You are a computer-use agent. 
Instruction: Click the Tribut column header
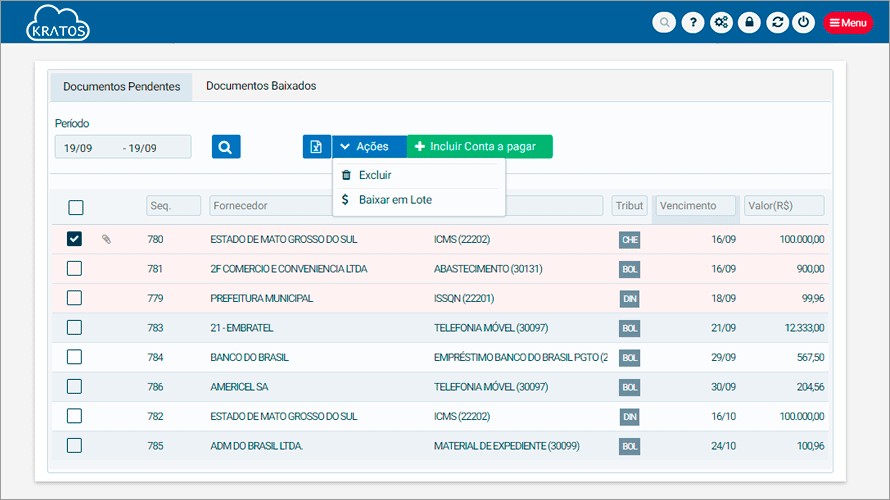click(629, 205)
